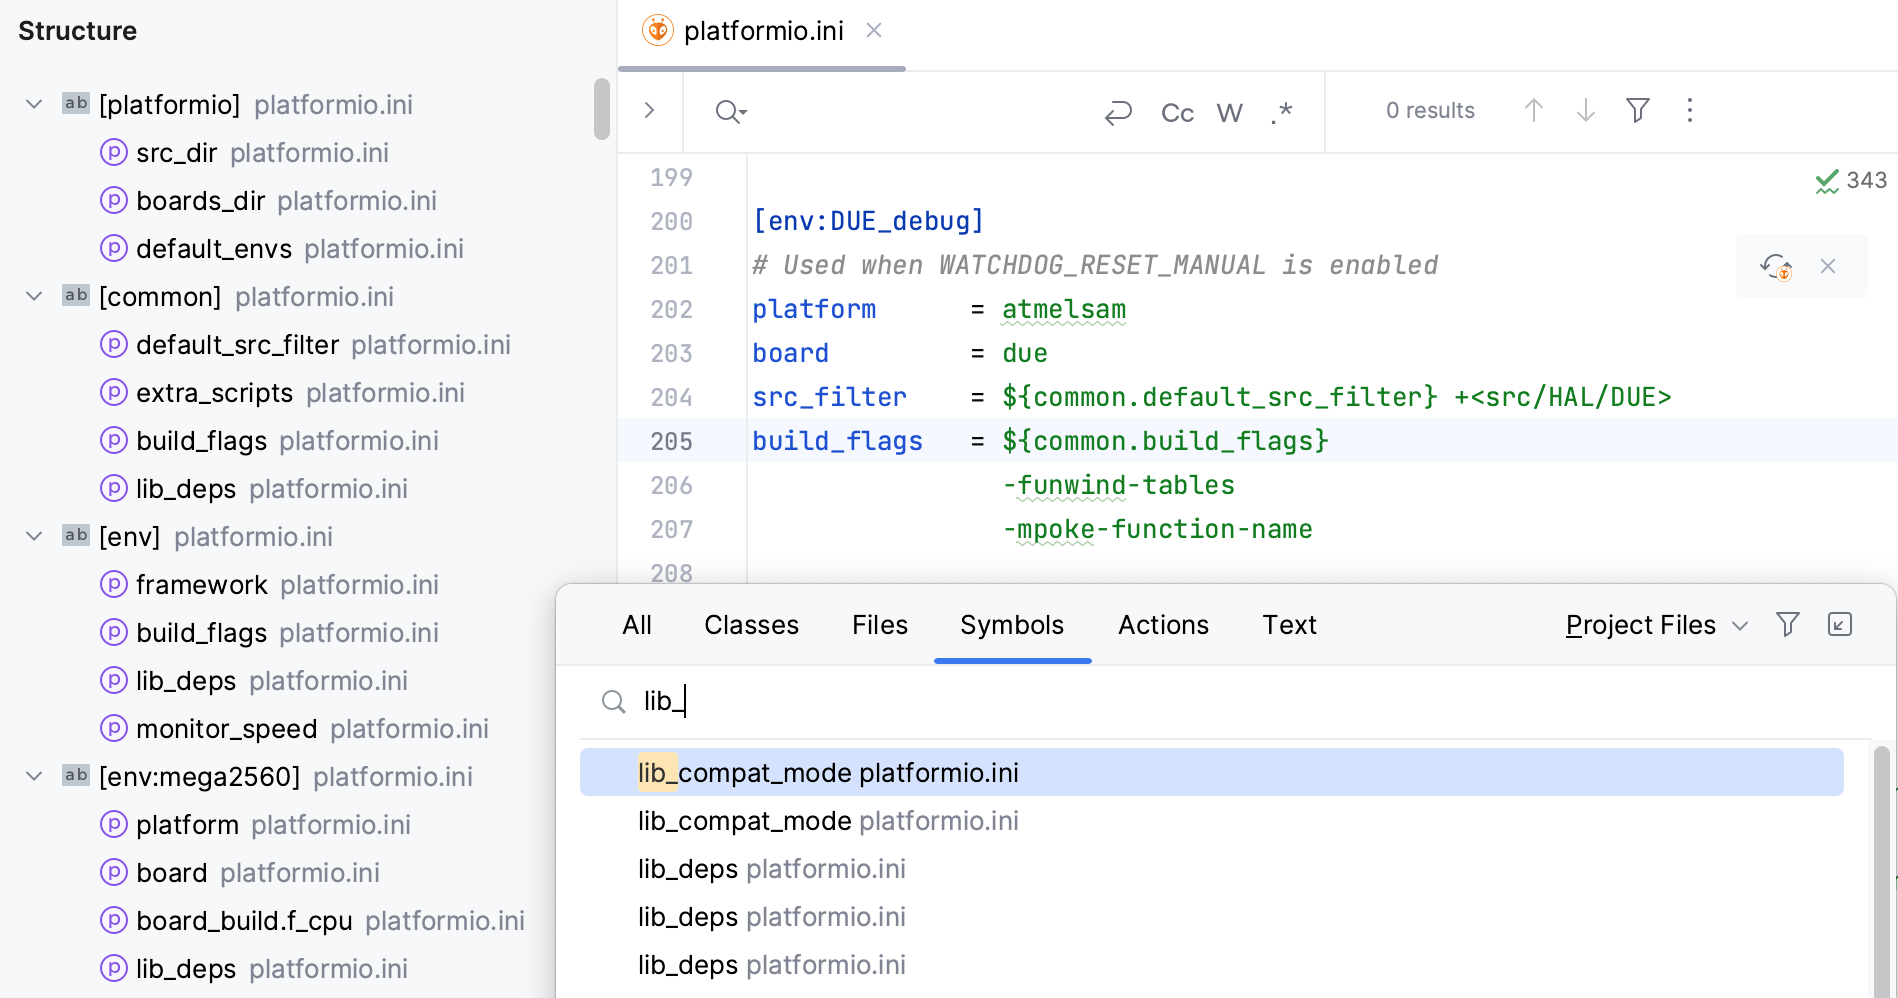Enable whole words matching with W toggle
The width and height of the screenshot is (1898, 998).
1229,112
